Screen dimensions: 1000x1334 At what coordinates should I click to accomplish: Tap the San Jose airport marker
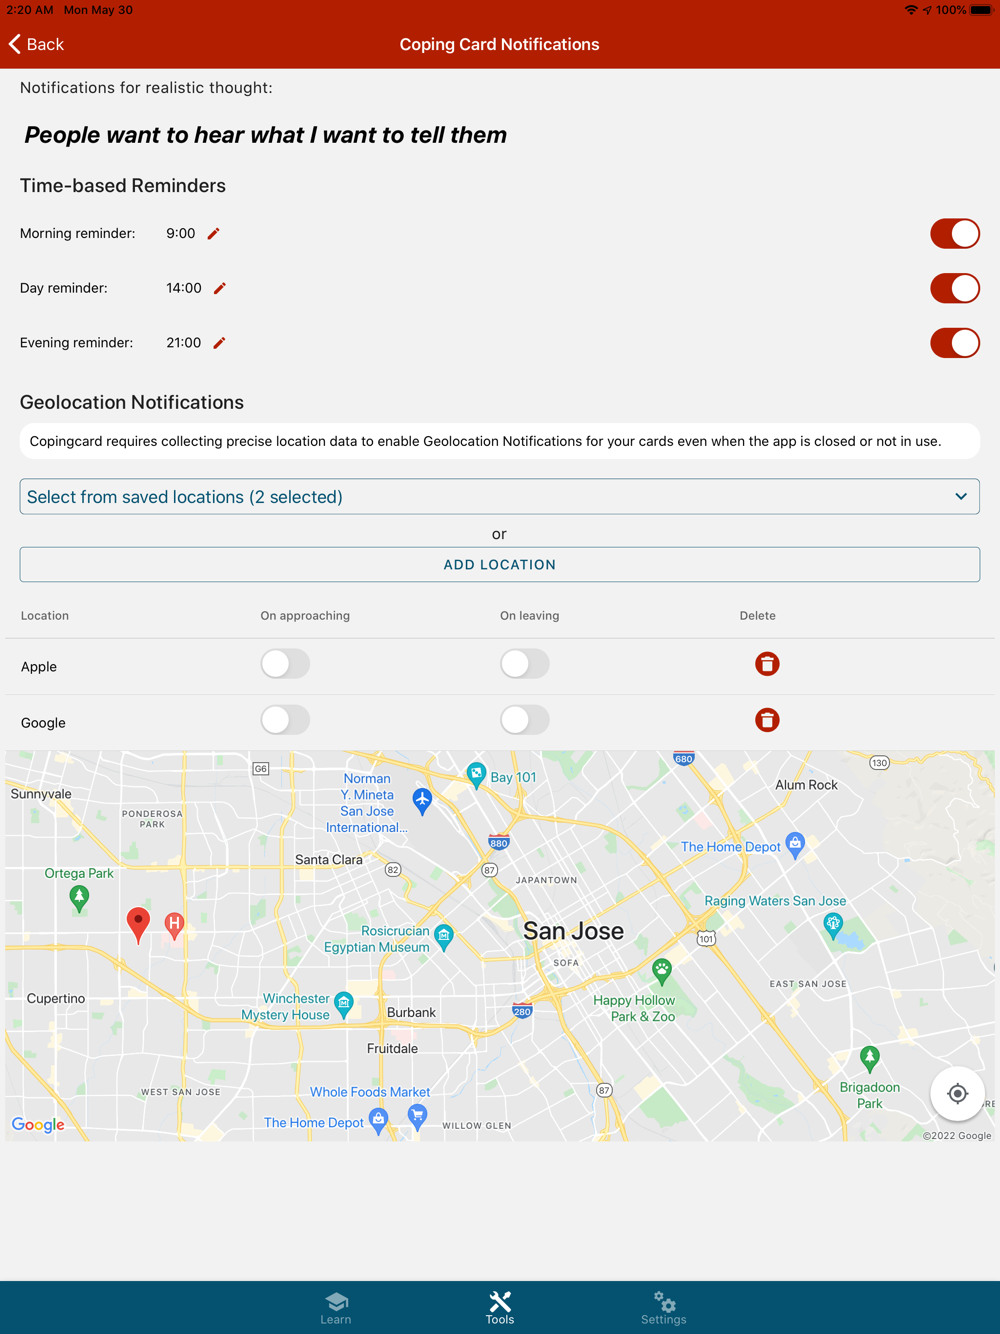pyautogui.click(x=422, y=801)
